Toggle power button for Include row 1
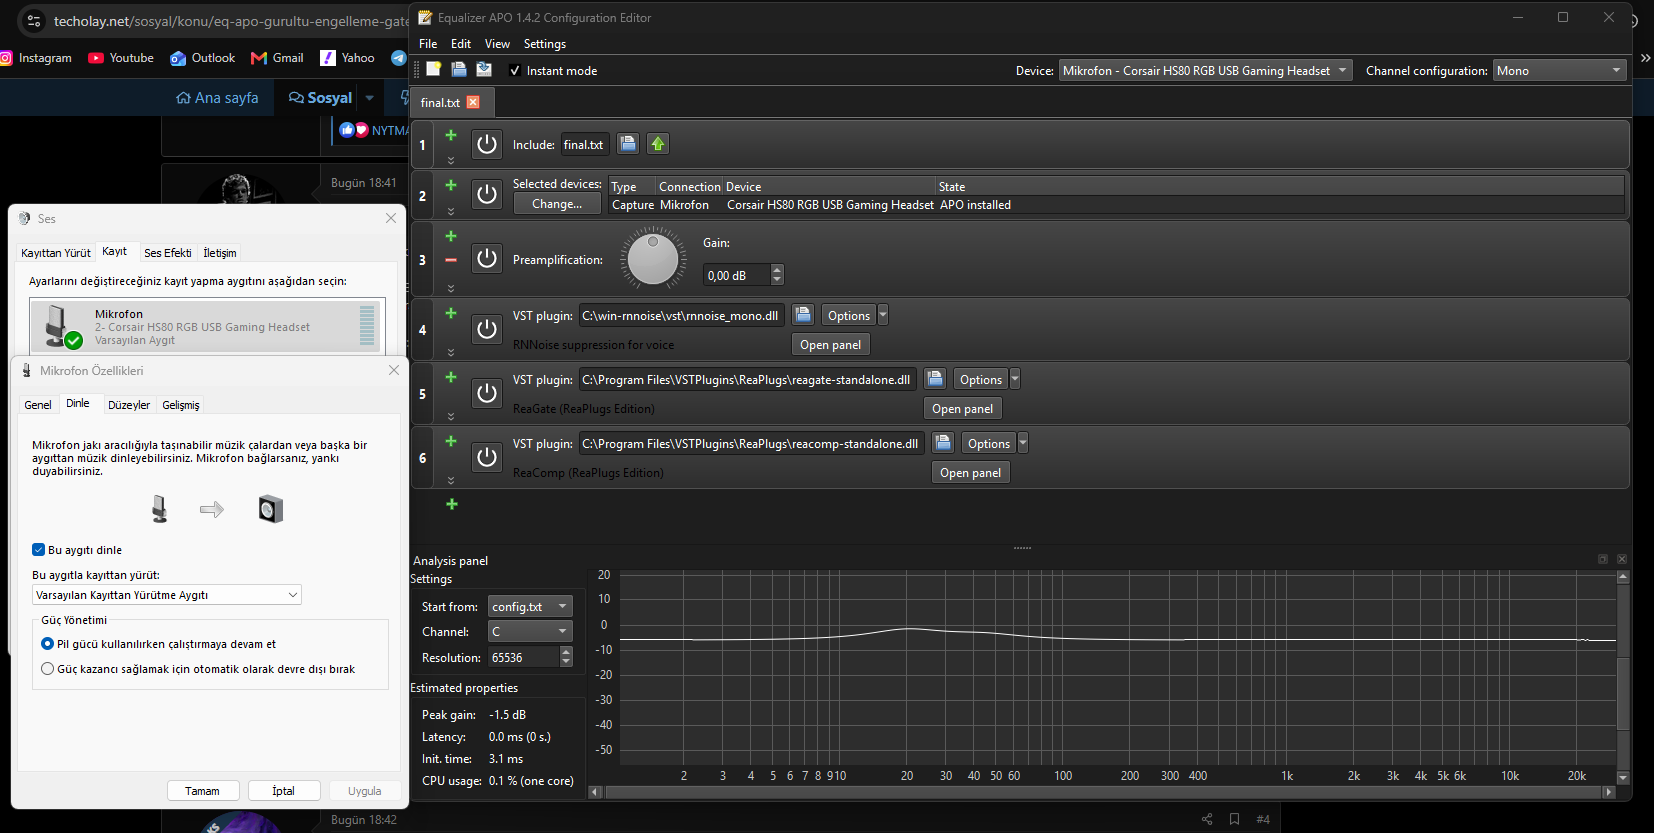 click(x=487, y=144)
